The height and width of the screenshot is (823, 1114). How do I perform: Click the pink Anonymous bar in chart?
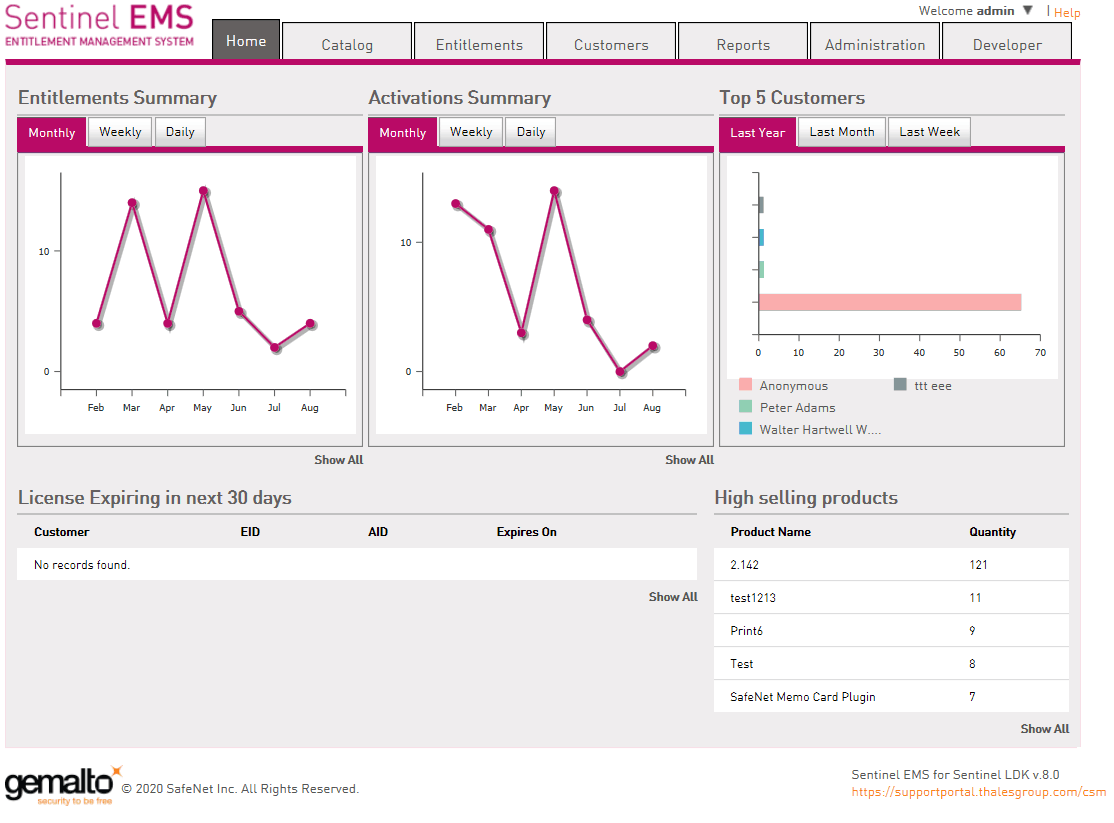coord(890,302)
